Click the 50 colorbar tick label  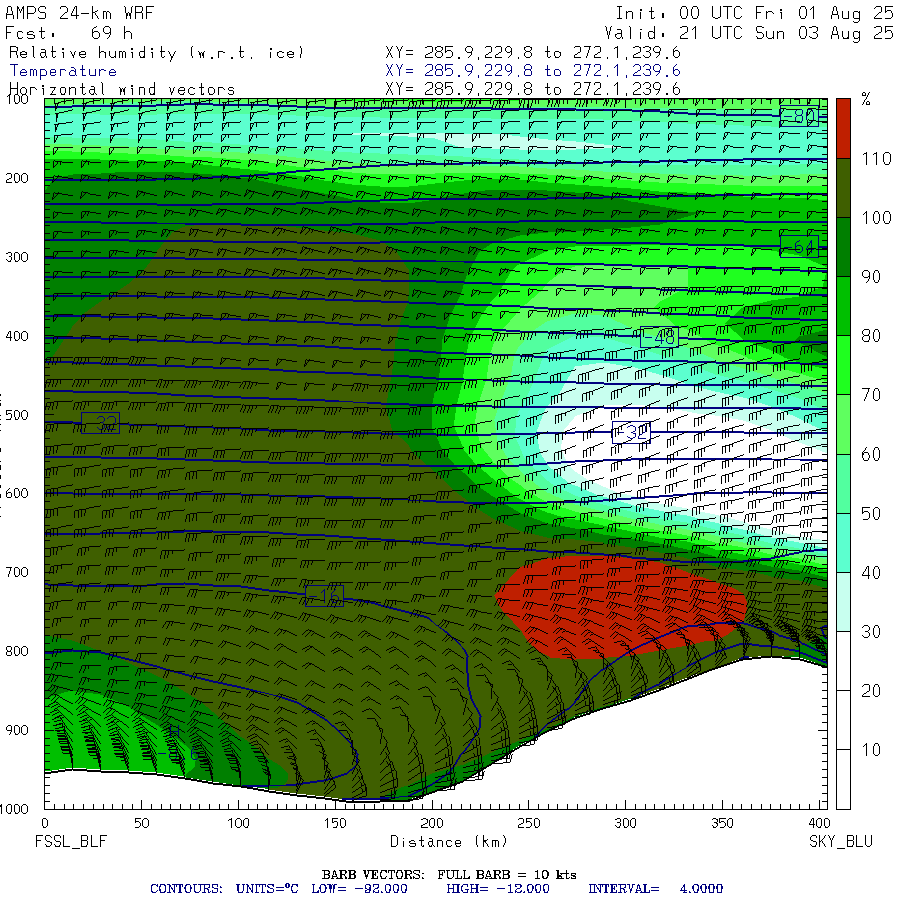[x=871, y=514]
